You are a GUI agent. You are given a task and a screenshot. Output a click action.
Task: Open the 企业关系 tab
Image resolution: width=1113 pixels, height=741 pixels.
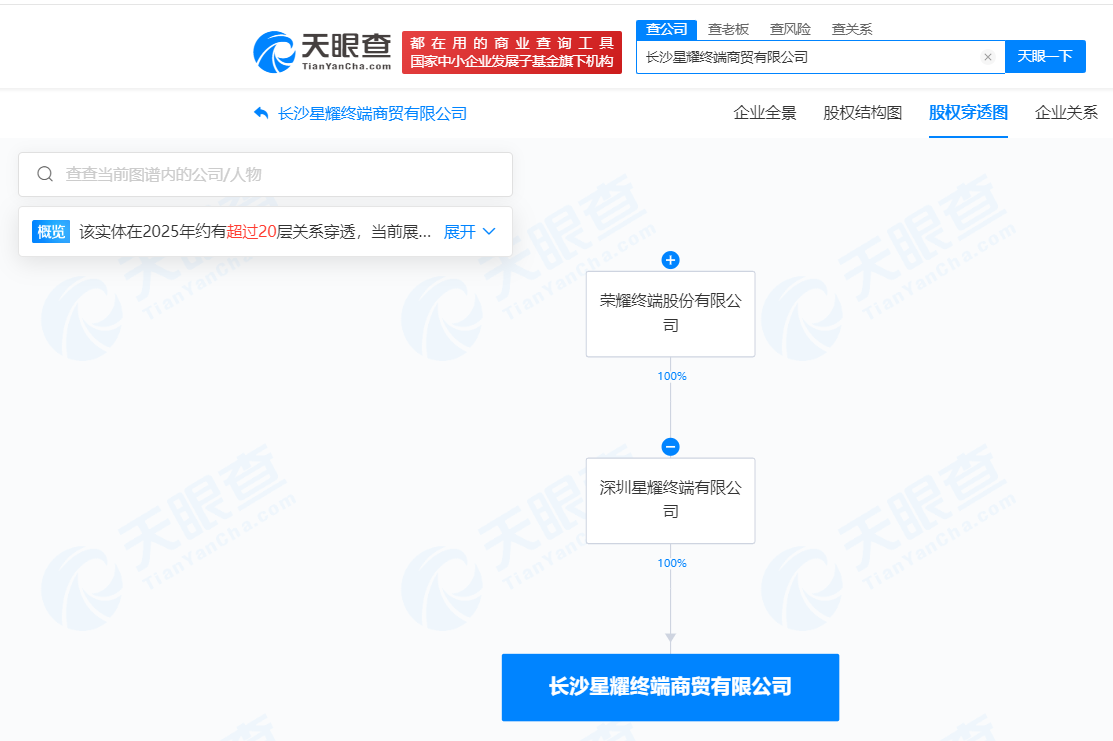[x=1066, y=113]
